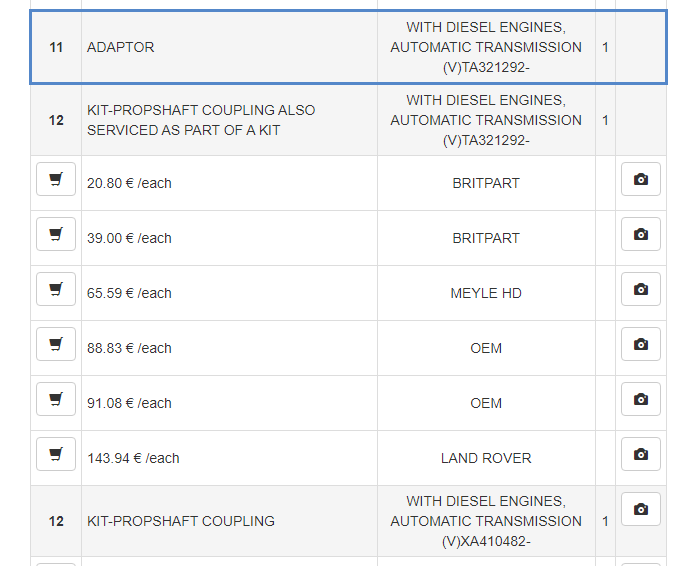Click the LAND ROVER brand cell

[486, 458]
